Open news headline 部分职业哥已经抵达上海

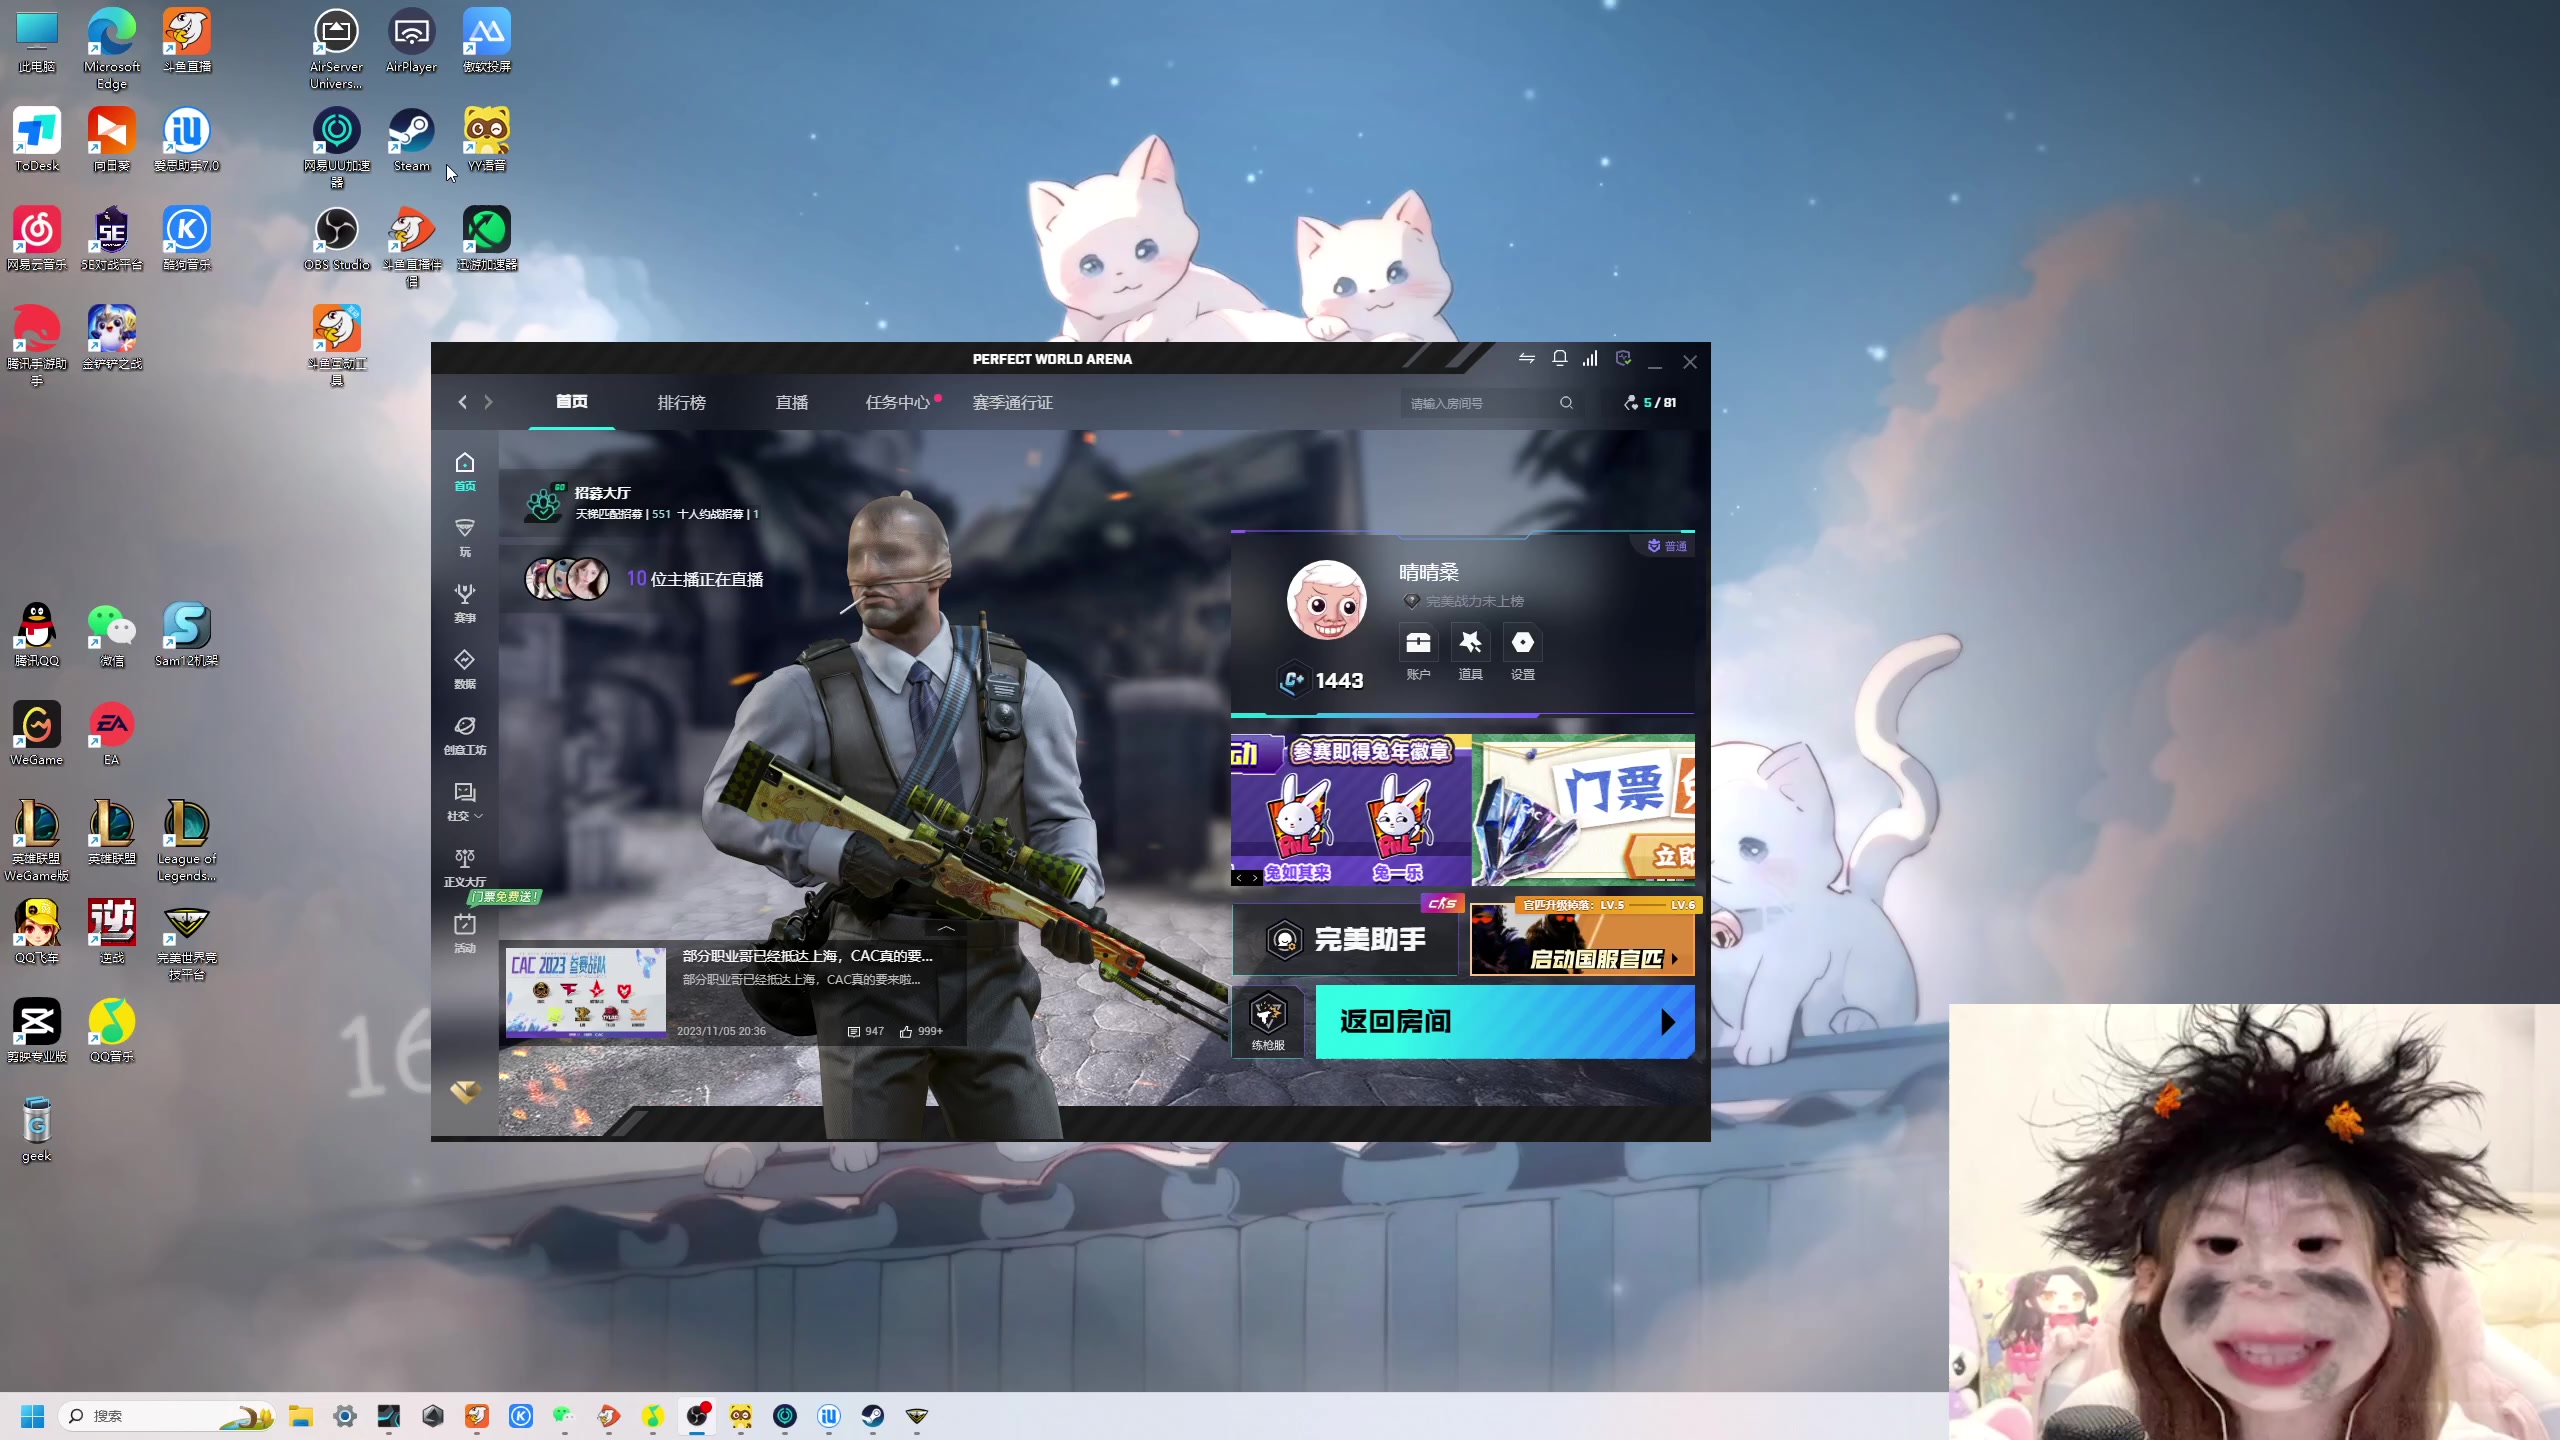(807, 956)
